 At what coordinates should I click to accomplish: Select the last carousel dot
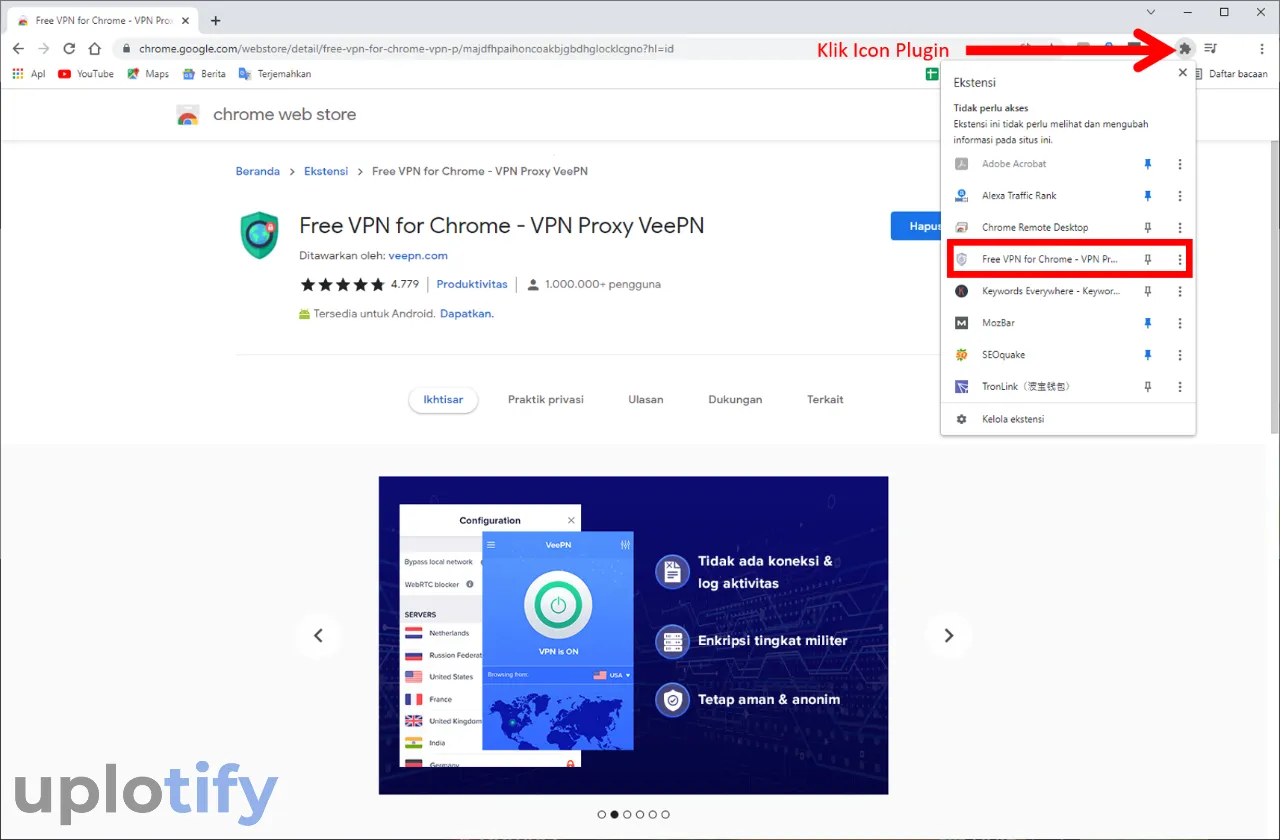coord(666,814)
